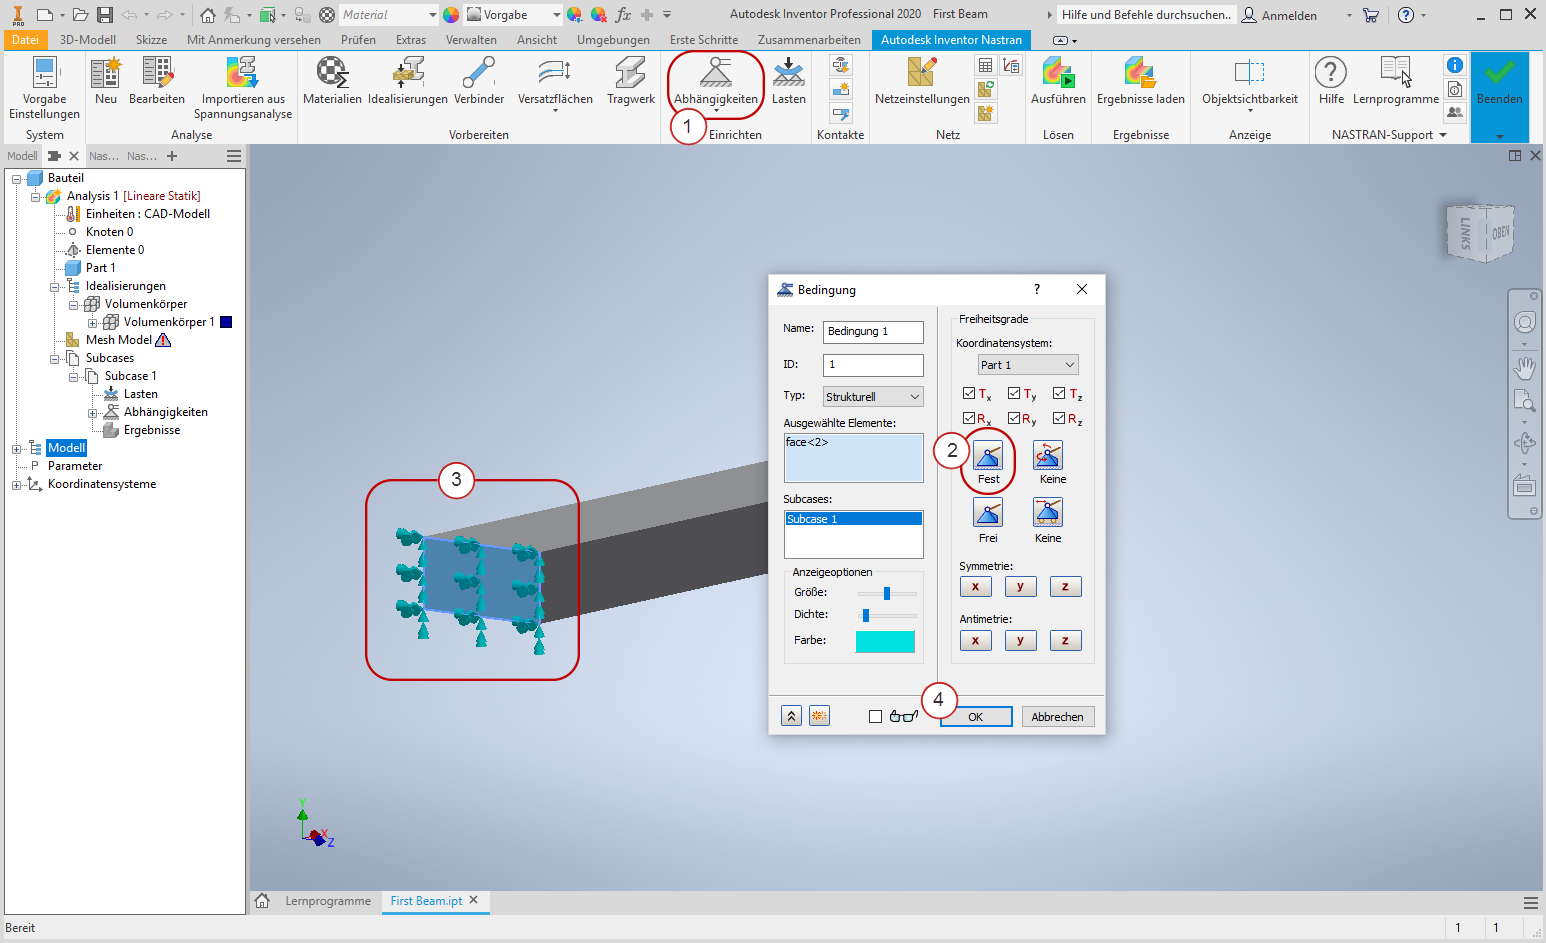The width and height of the screenshot is (1546, 943).
Task: Switch to the Skizze ribbon tab
Action: pyautogui.click(x=151, y=40)
